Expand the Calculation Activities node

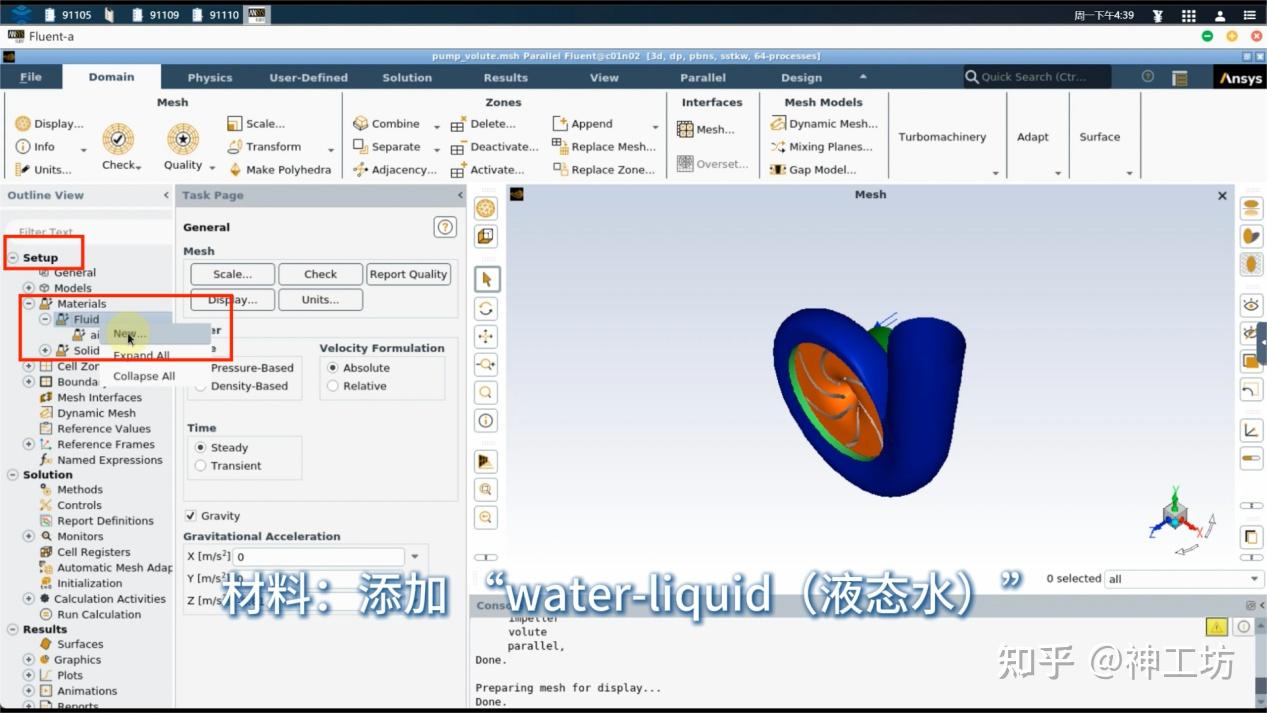coord(29,599)
